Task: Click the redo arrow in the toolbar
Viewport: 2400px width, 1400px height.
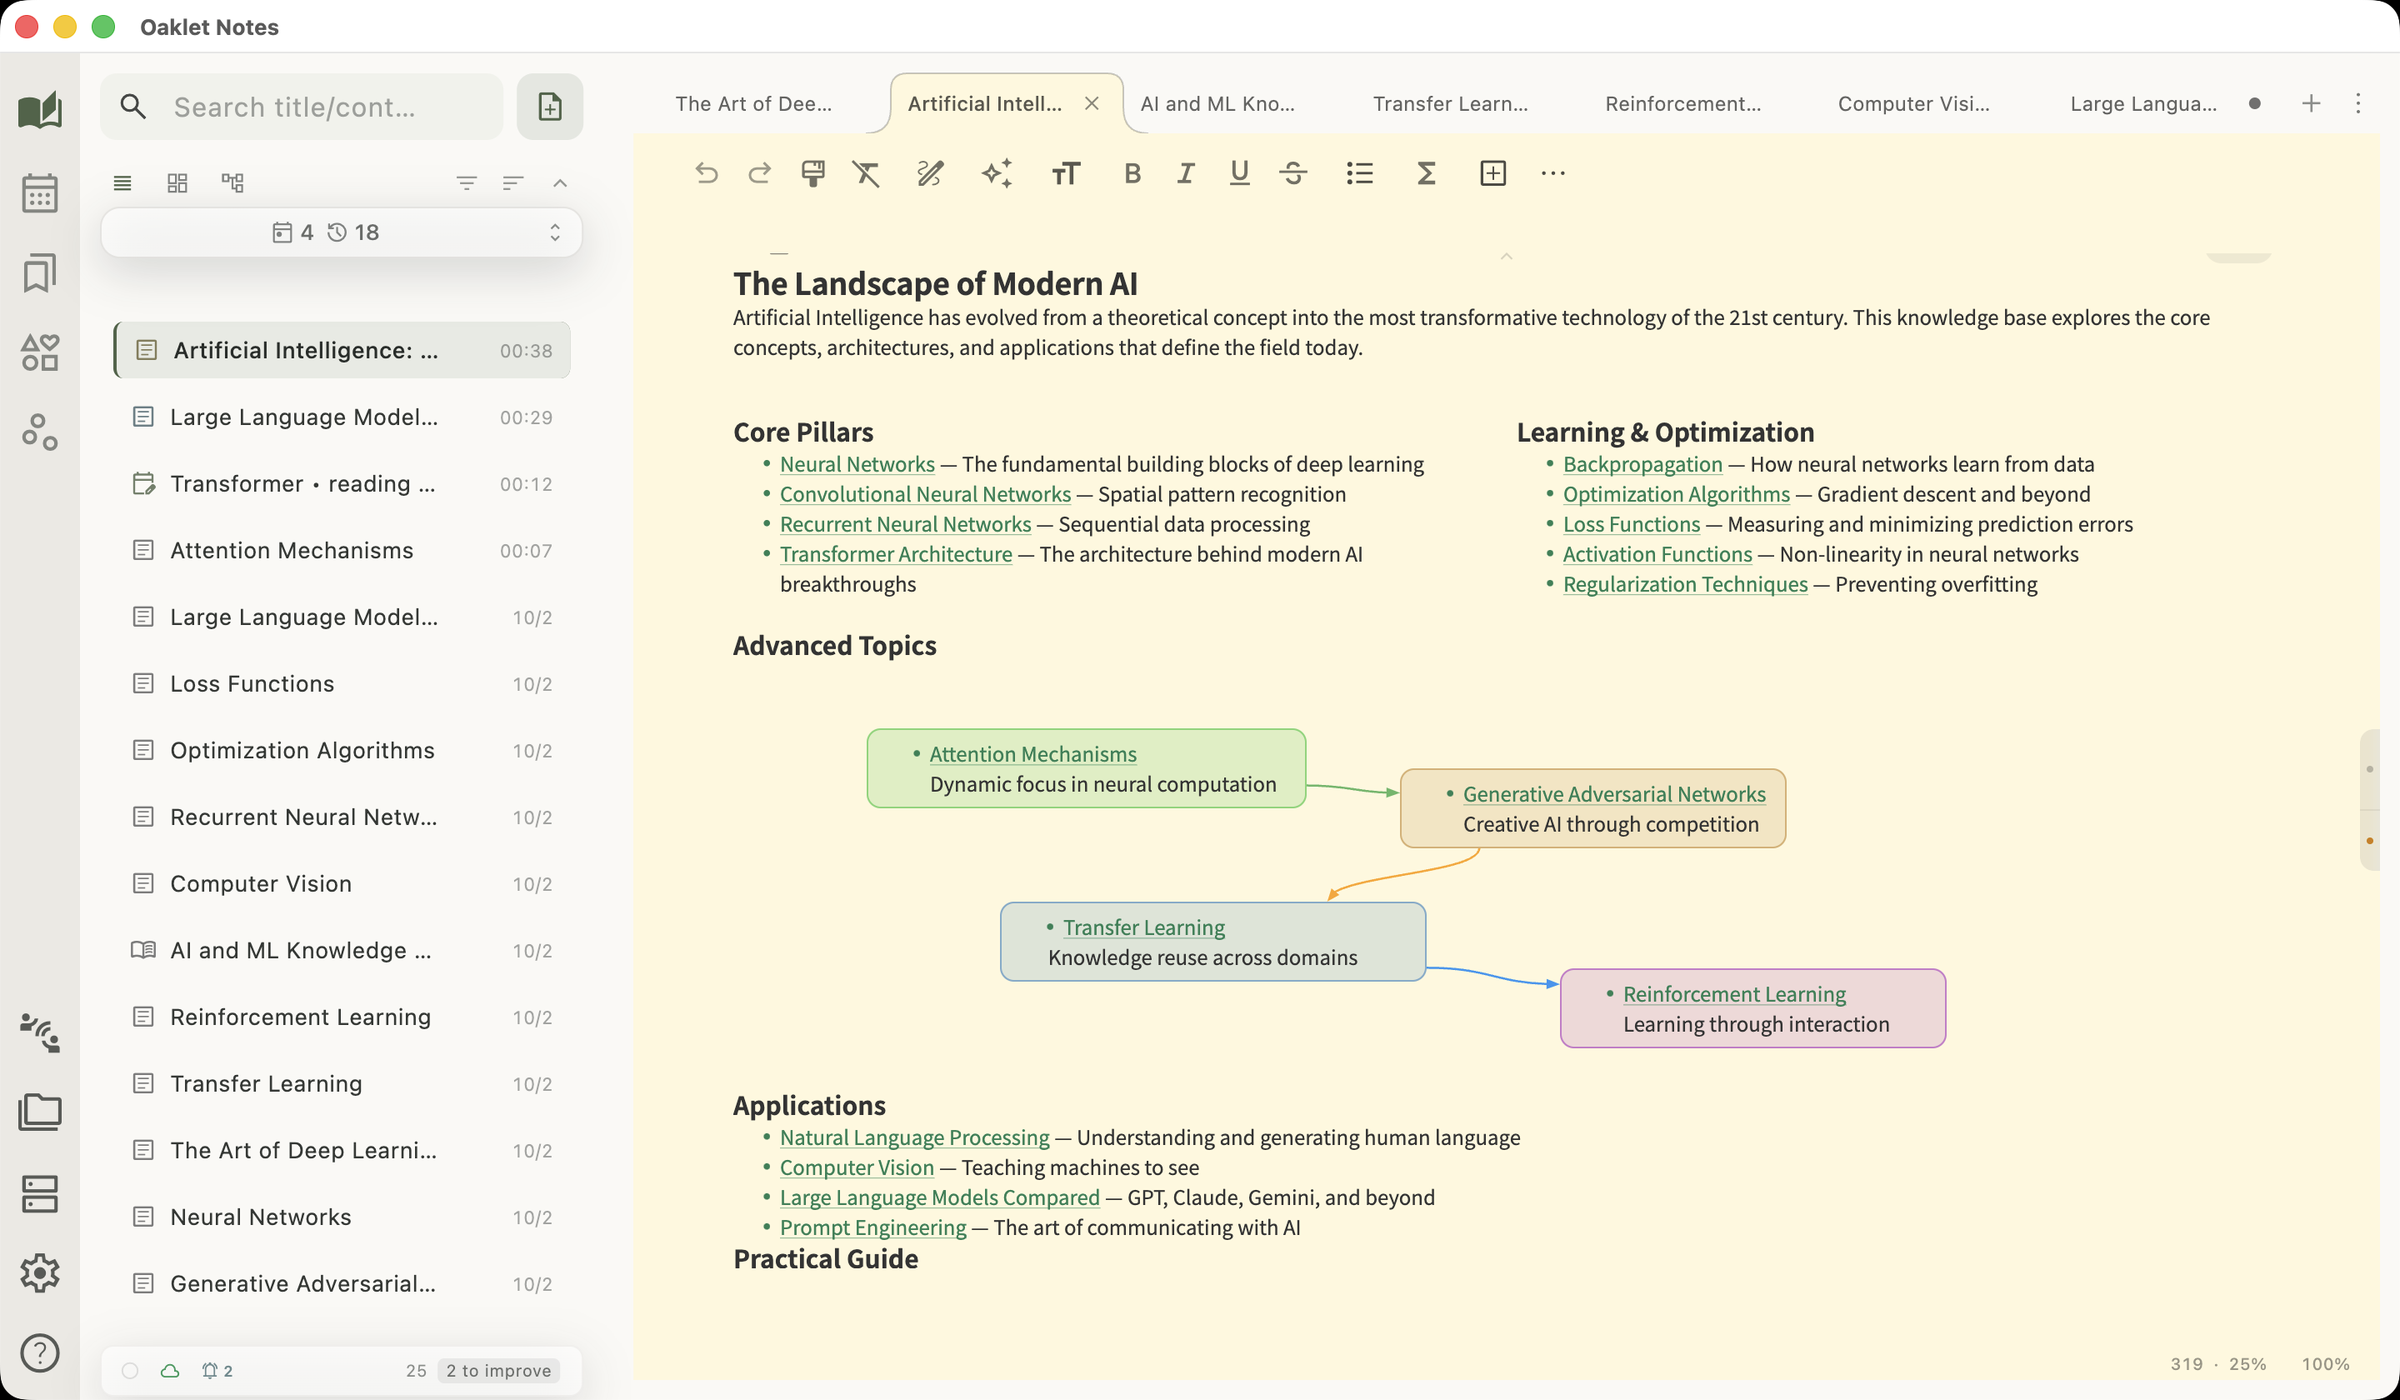Action: 759,173
